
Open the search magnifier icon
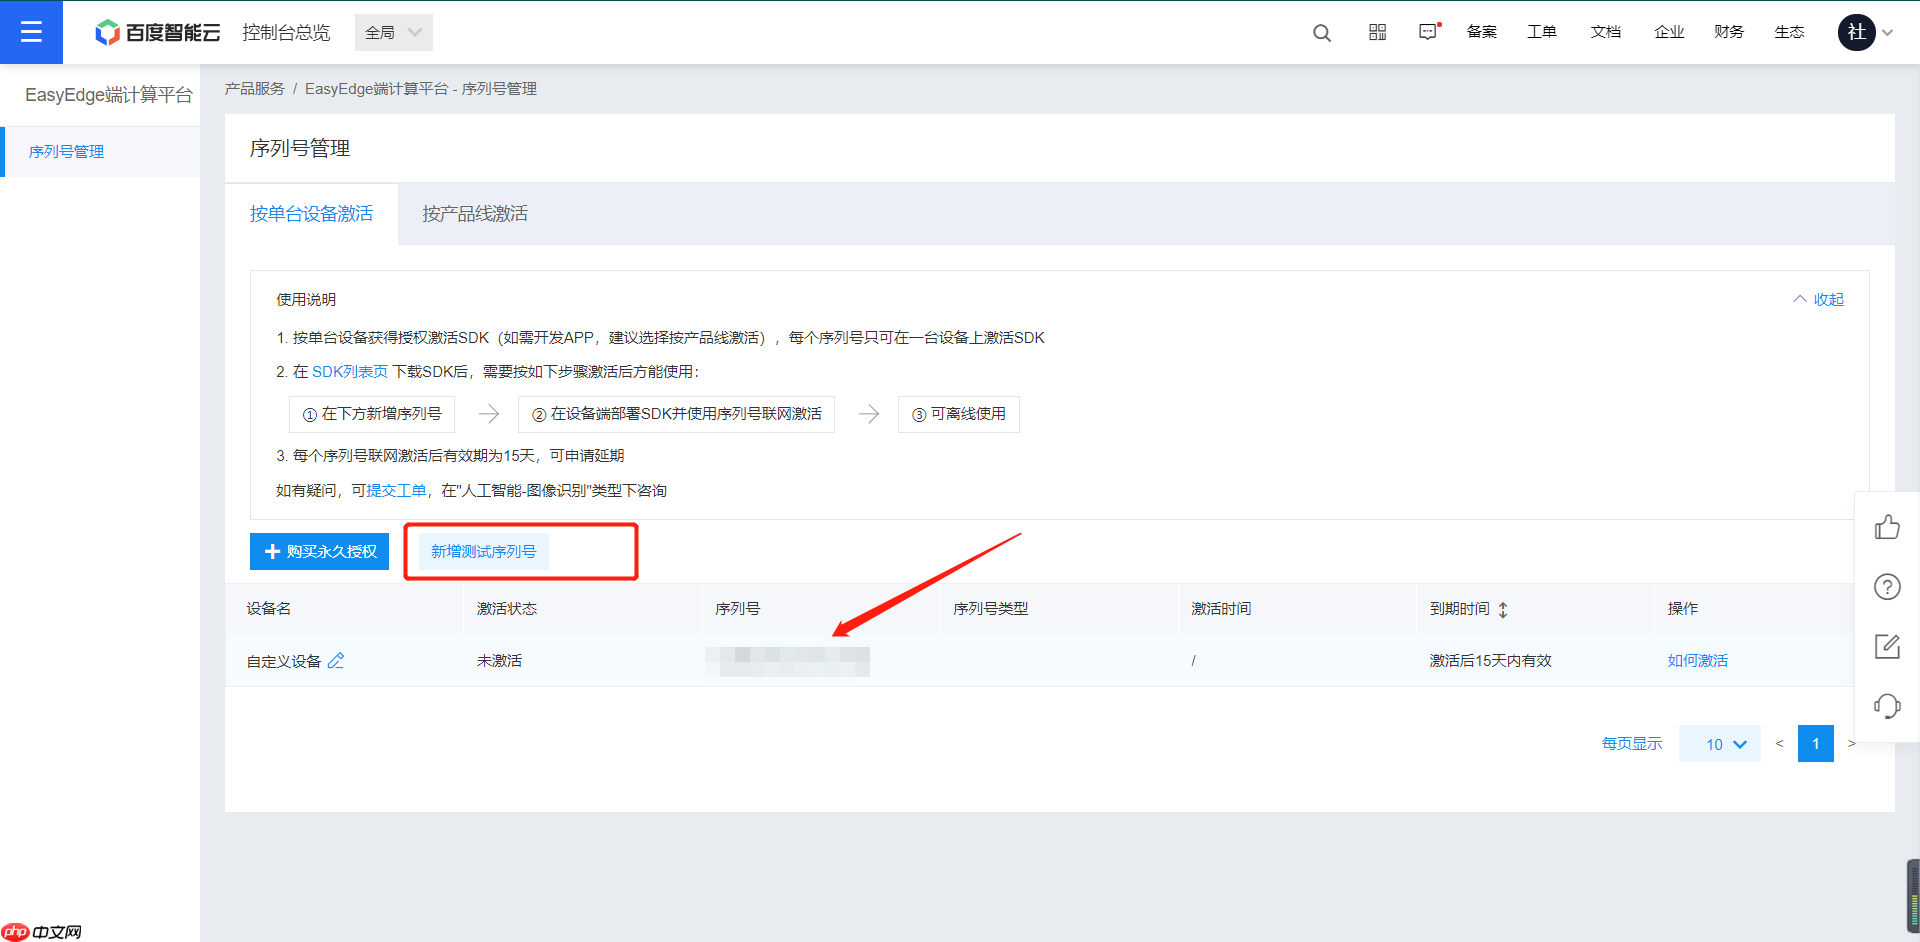tap(1321, 32)
